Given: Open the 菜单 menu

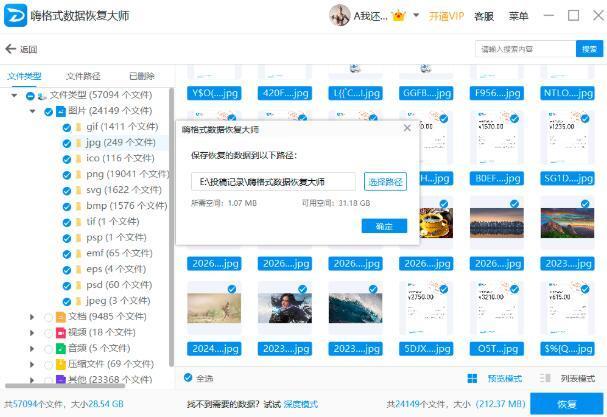Looking at the screenshot, I should pyautogui.click(x=518, y=16).
